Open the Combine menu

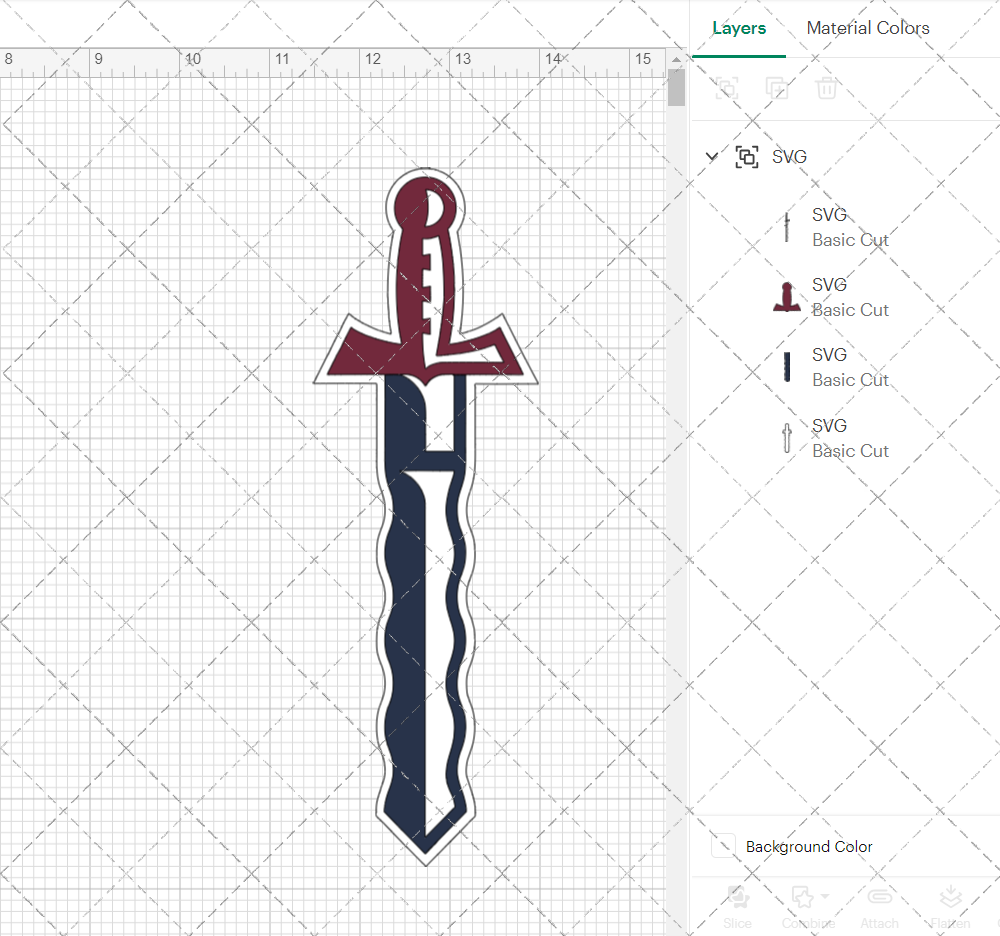click(x=809, y=907)
